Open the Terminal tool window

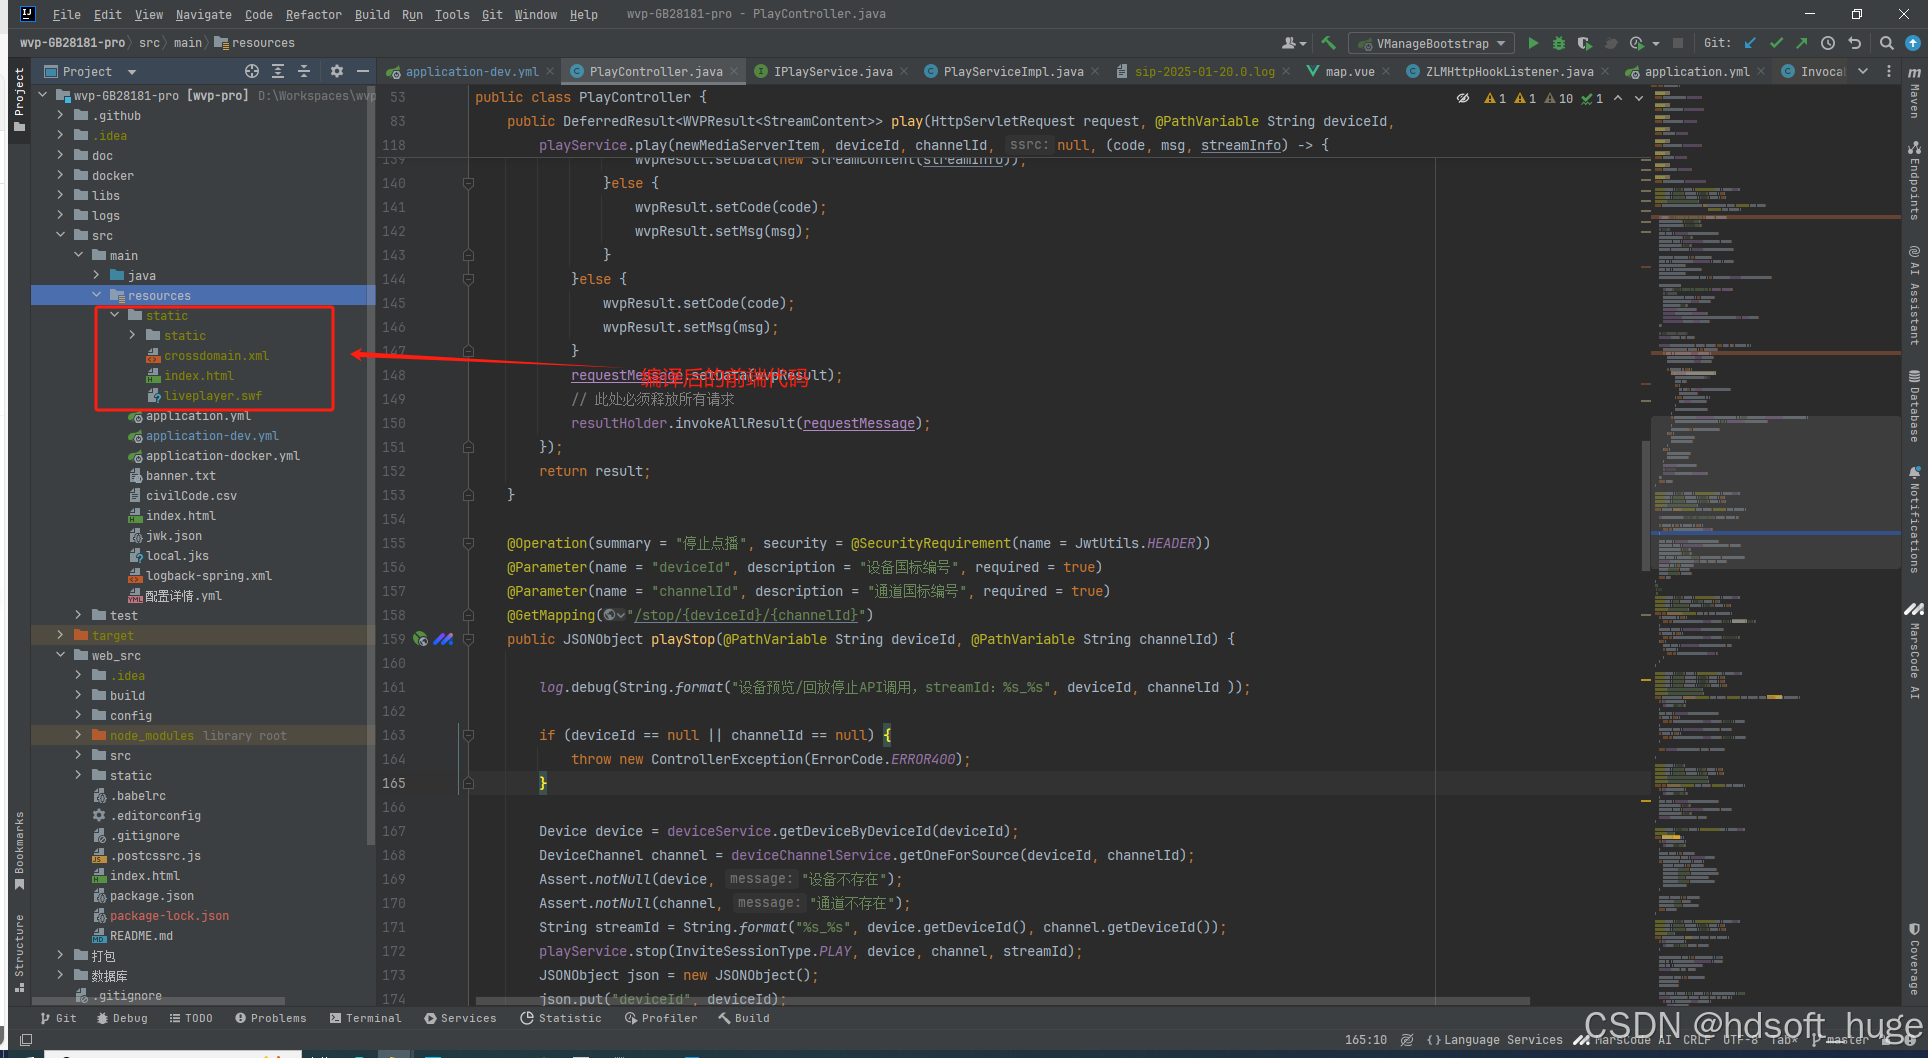[365, 1018]
